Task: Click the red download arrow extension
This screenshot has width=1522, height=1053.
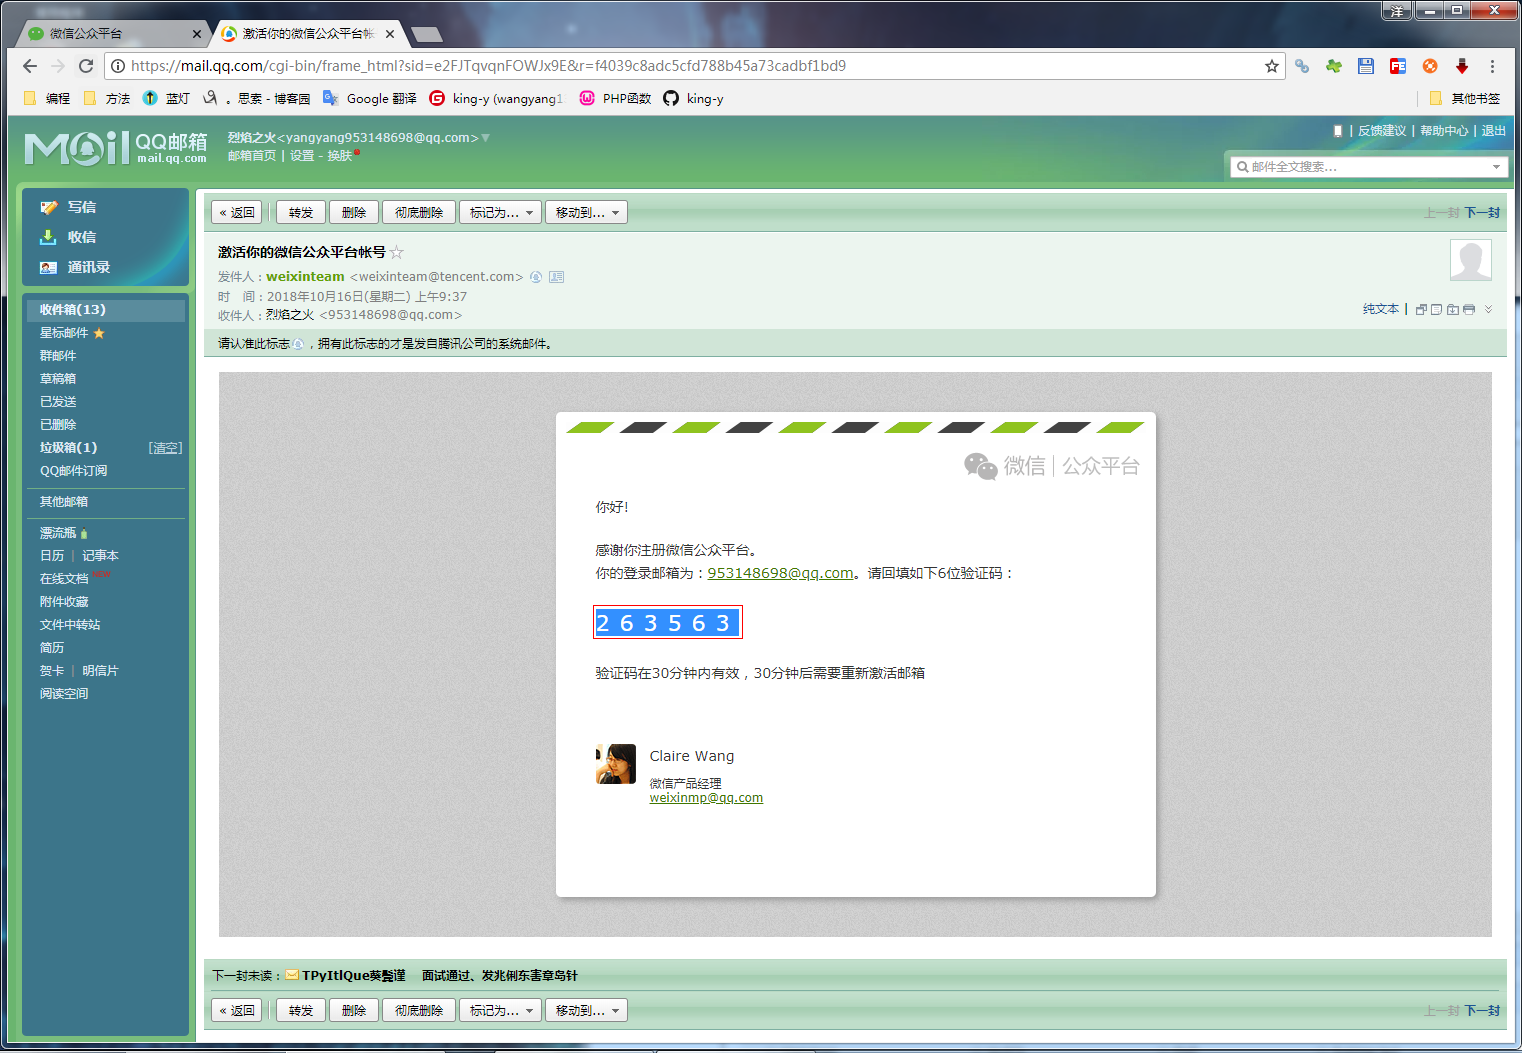Action: [x=1462, y=66]
